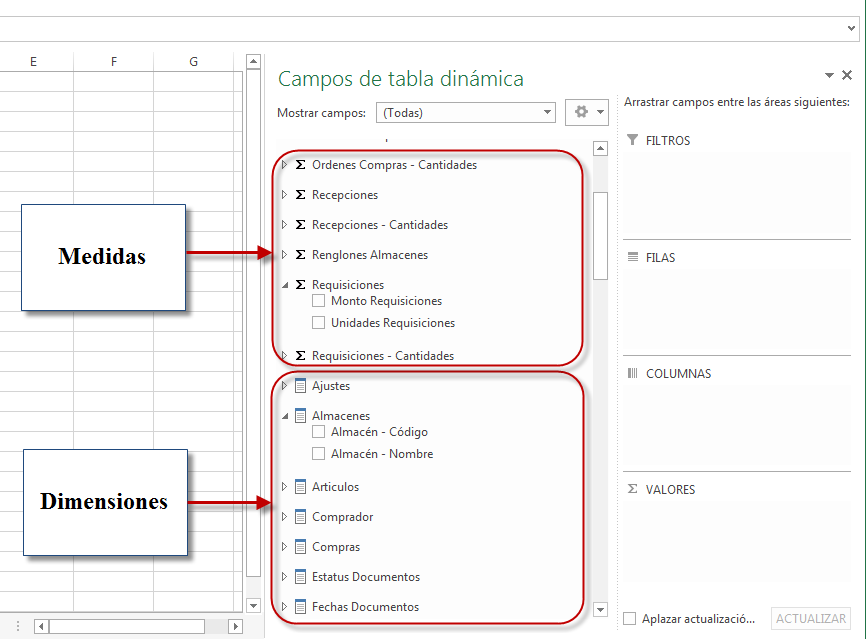Select the Sigma icon next to Recepciones

pyautogui.click(x=300, y=195)
